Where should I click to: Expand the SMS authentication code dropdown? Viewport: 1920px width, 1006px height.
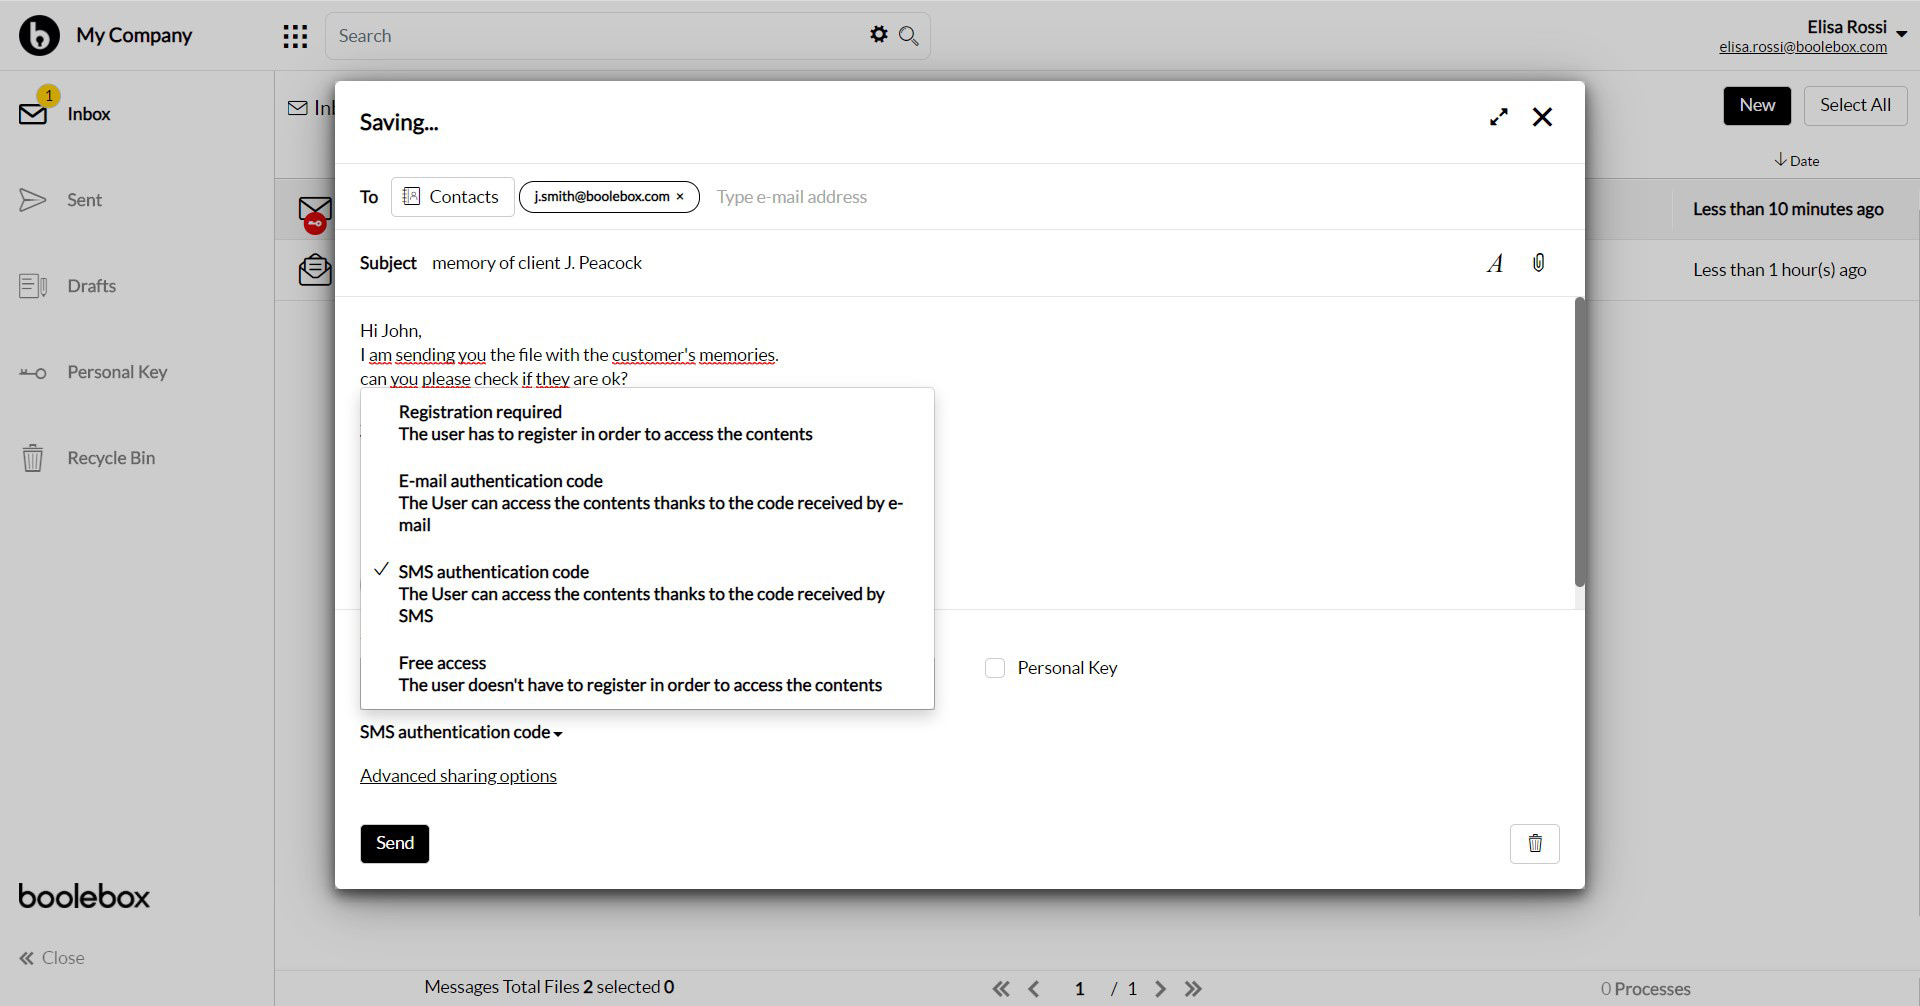(x=461, y=733)
